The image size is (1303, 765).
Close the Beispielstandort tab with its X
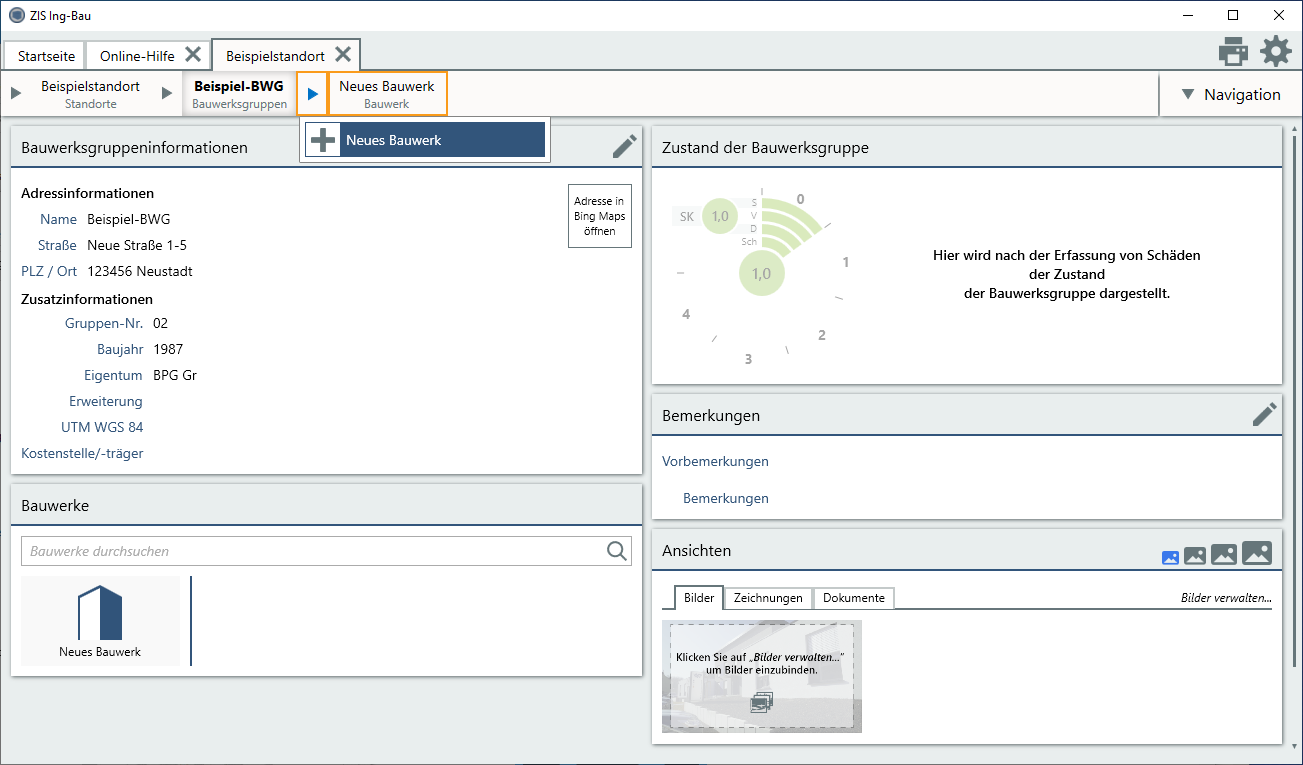pyautogui.click(x=343, y=54)
